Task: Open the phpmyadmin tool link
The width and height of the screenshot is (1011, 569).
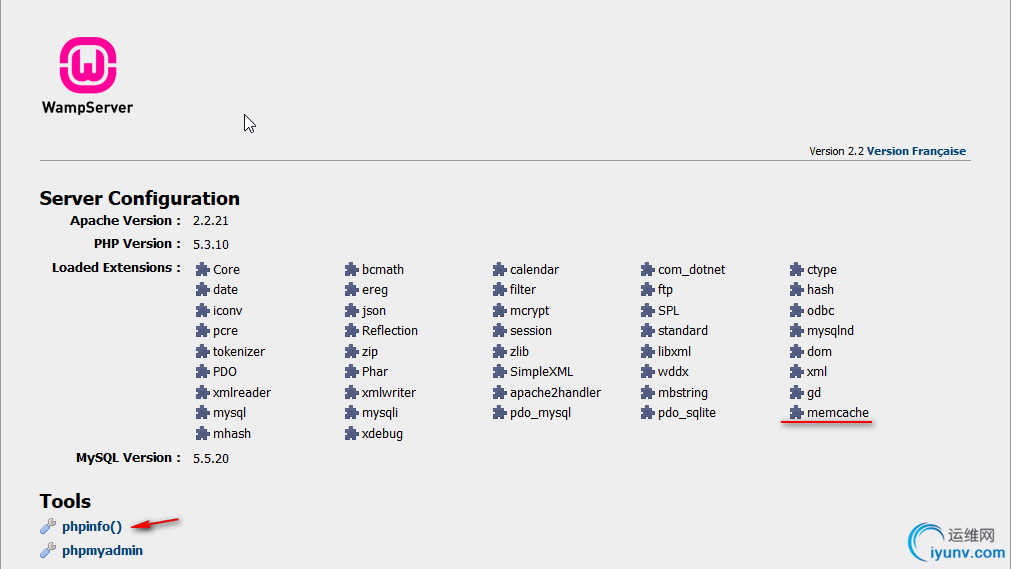Action: 102,551
